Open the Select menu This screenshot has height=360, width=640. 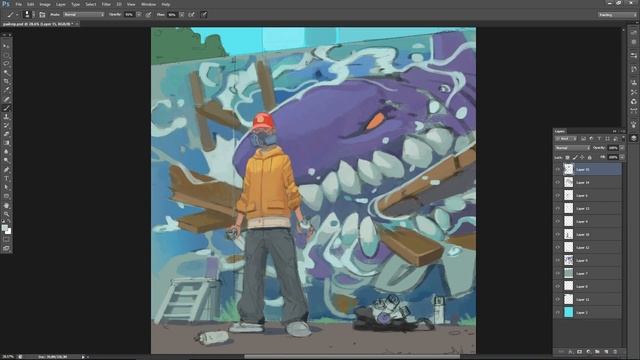click(x=91, y=4)
